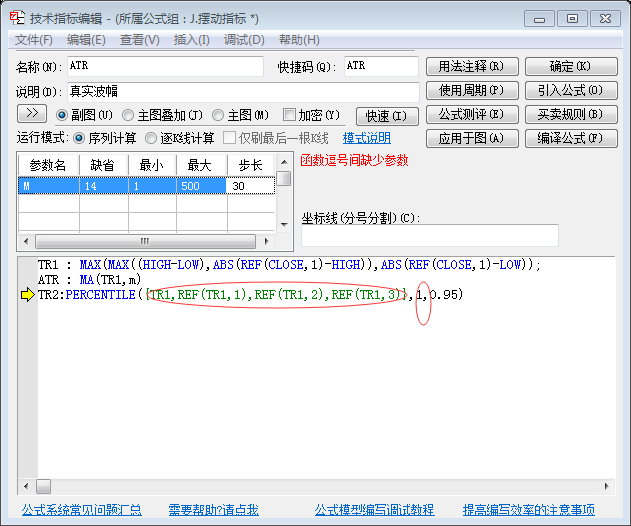Select the 主图叠加 radio option
Image resolution: width=631 pixels, height=526 pixels.
[x=128, y=116]
